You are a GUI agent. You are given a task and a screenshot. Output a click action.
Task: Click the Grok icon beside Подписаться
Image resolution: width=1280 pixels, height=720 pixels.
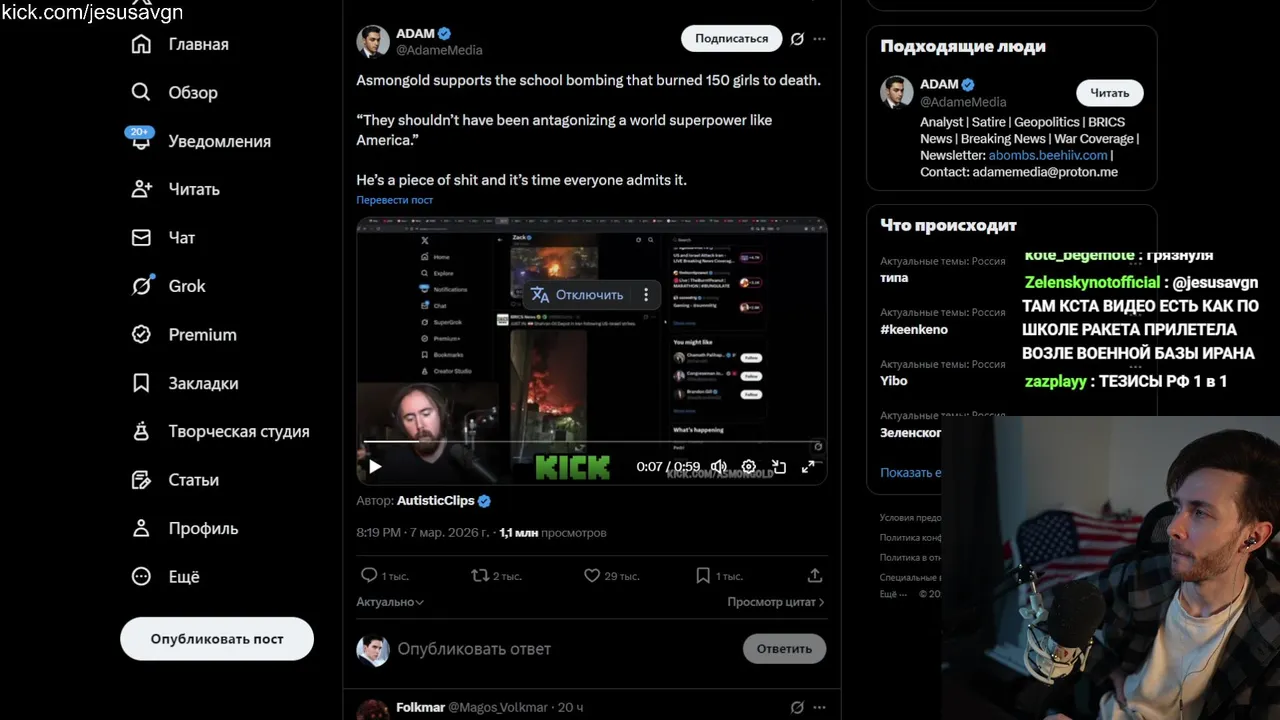[797, 39]
